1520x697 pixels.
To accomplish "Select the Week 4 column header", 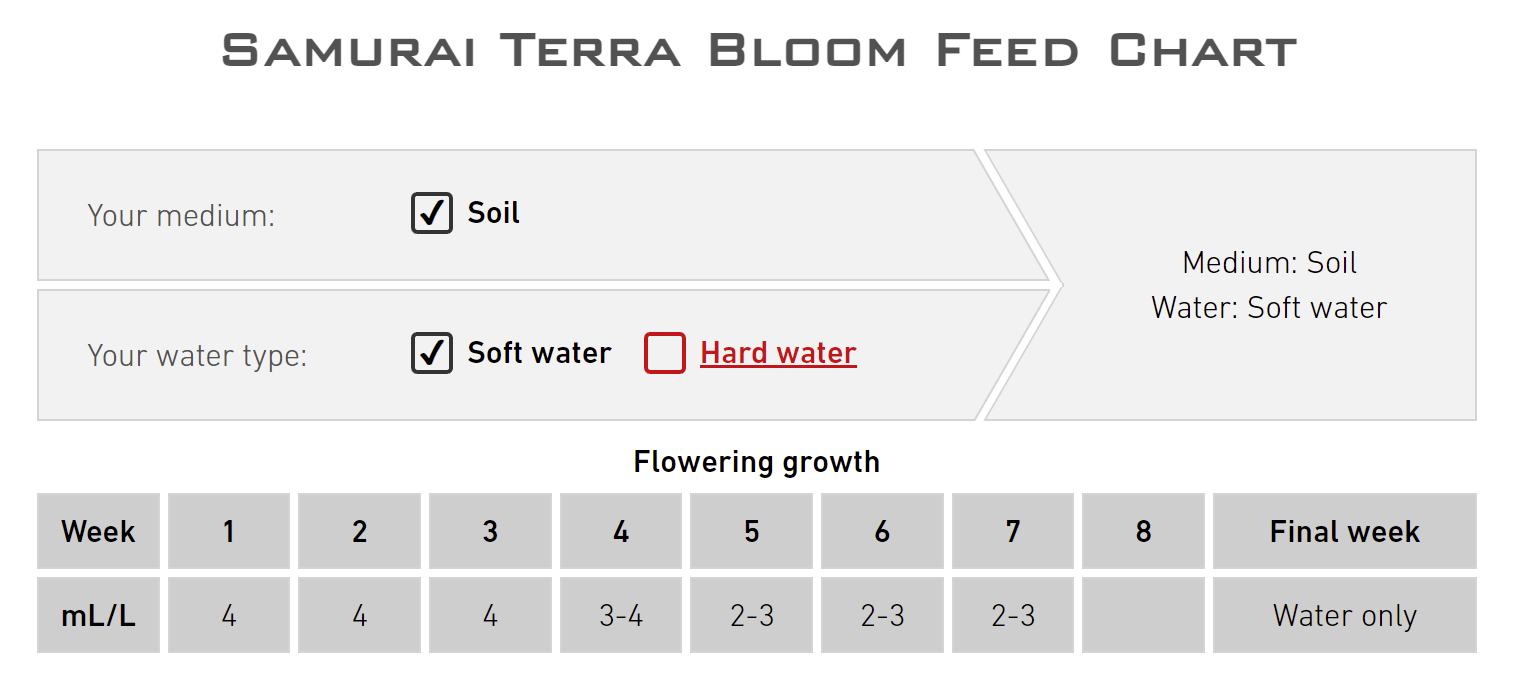I will [x=621, y=531].
